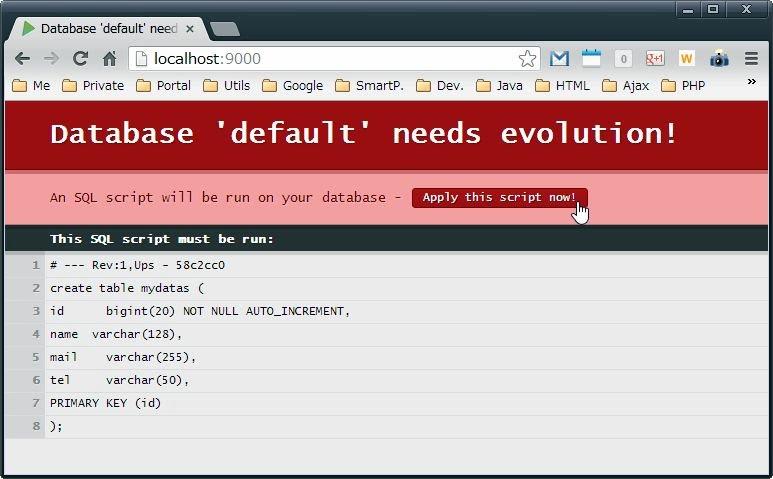This screenshot has height=479, width=773.
Task: Open the PHP bookmarks folder
Action: (683, 86)
